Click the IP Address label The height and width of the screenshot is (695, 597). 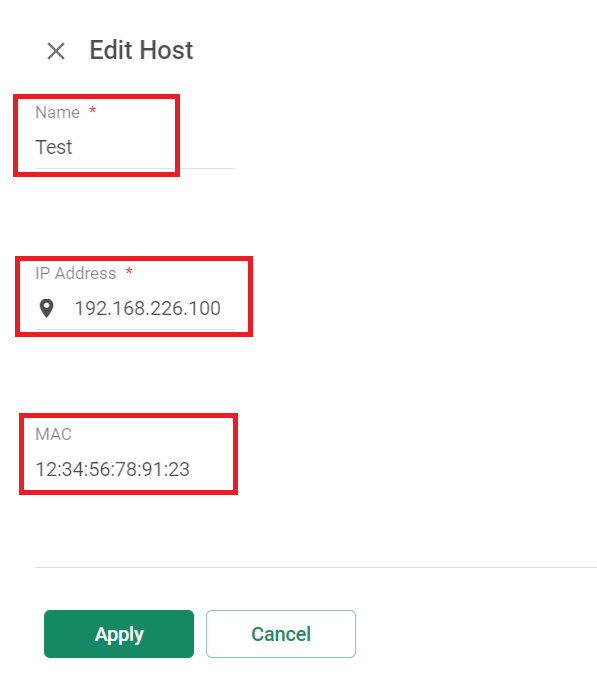[76, 273]
